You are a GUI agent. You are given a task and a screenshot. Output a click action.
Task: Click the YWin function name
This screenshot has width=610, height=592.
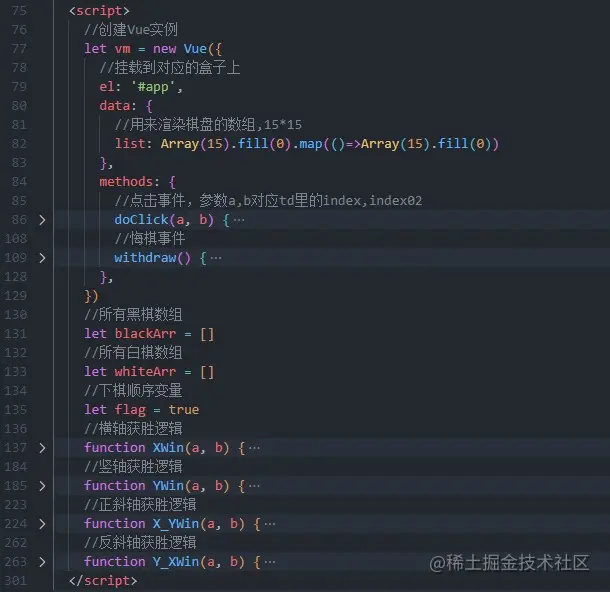(x=168, y=486)
